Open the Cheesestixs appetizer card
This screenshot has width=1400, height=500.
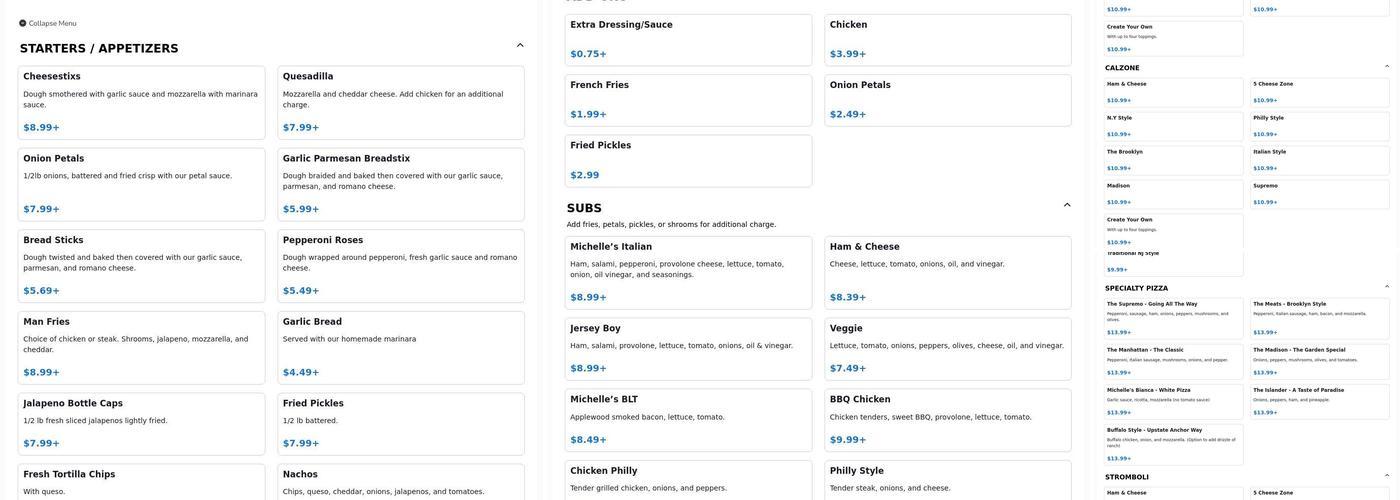pyautogui.click(x=141, y=102)
